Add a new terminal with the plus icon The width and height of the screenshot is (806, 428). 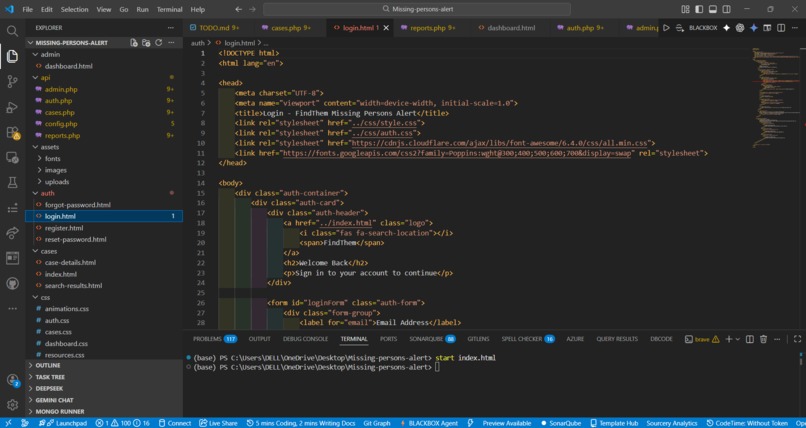click(728, 339)
